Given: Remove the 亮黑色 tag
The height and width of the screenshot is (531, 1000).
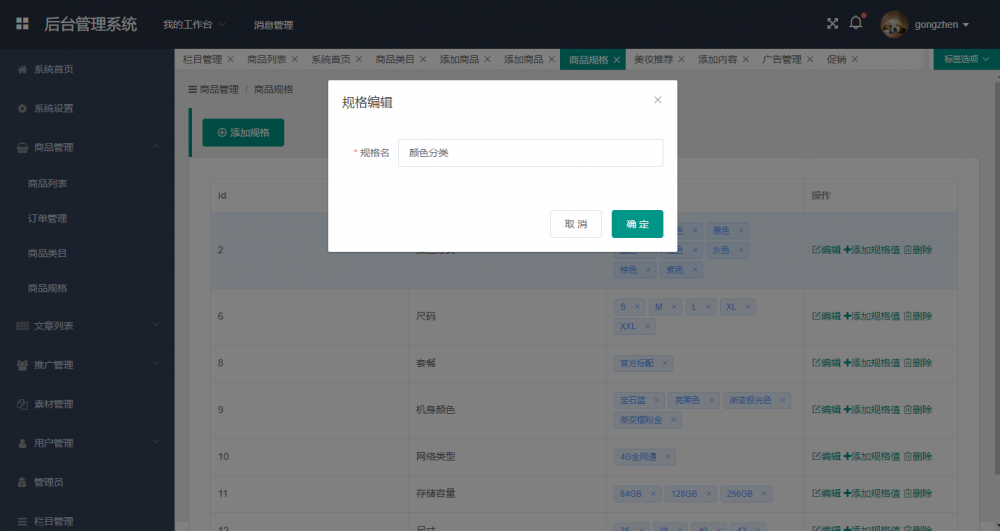Looking at the screenshot, I should click(711, 400).
